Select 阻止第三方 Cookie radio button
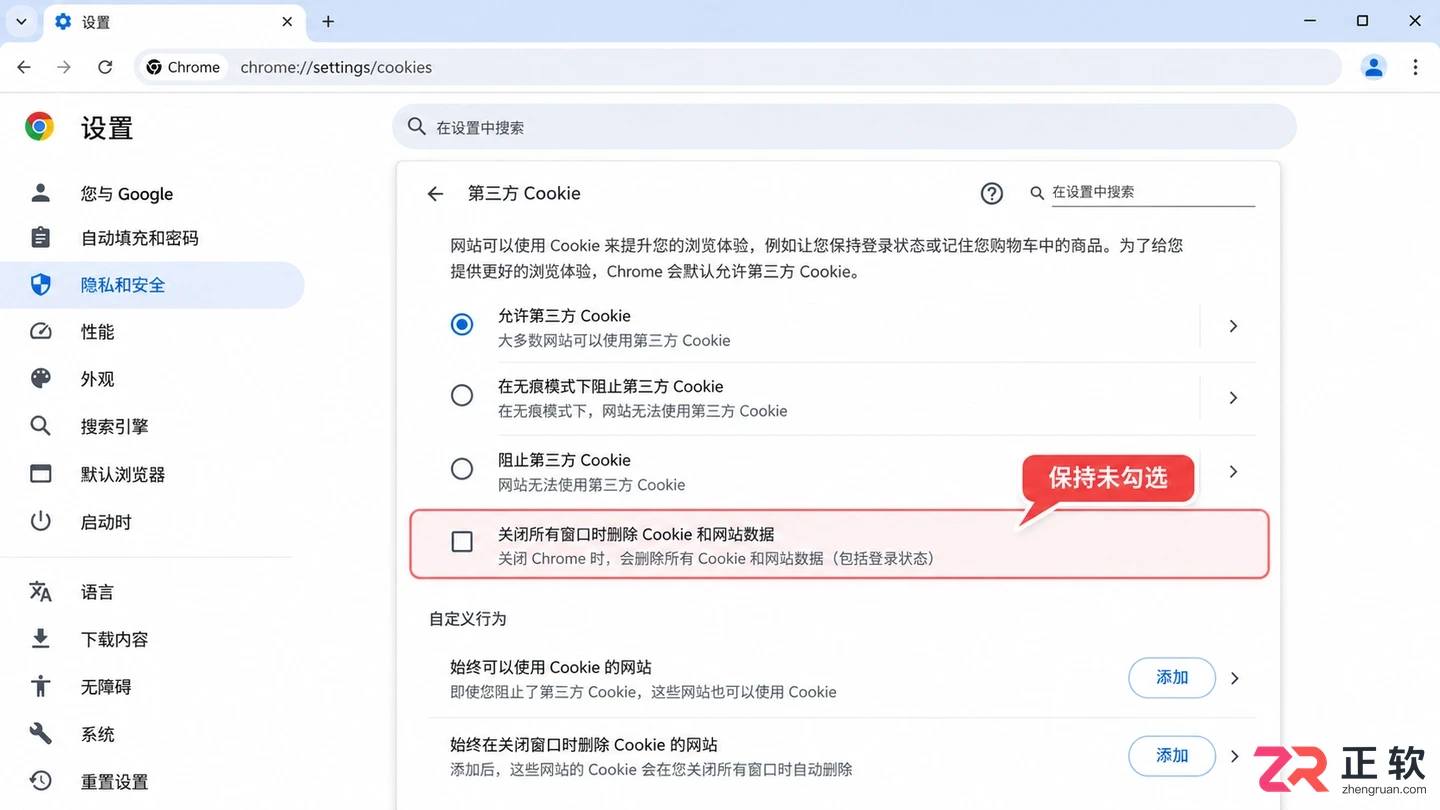This screenshot has height=810, width=1440. coord(462,469)
